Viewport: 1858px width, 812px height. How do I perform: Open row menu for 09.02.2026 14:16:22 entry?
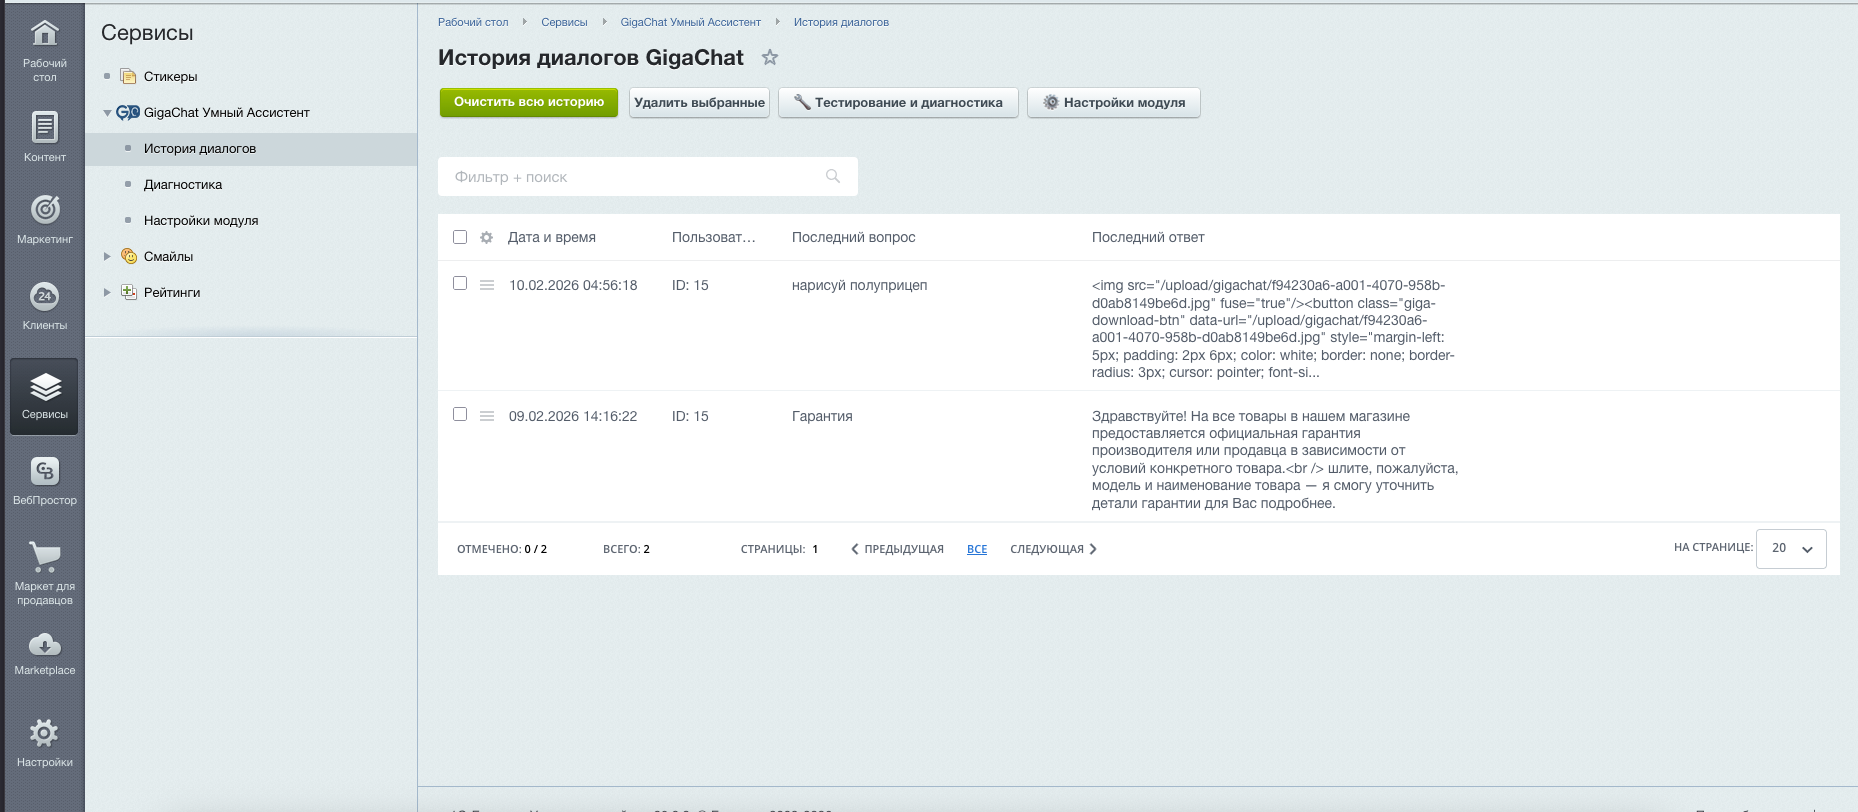487,416
